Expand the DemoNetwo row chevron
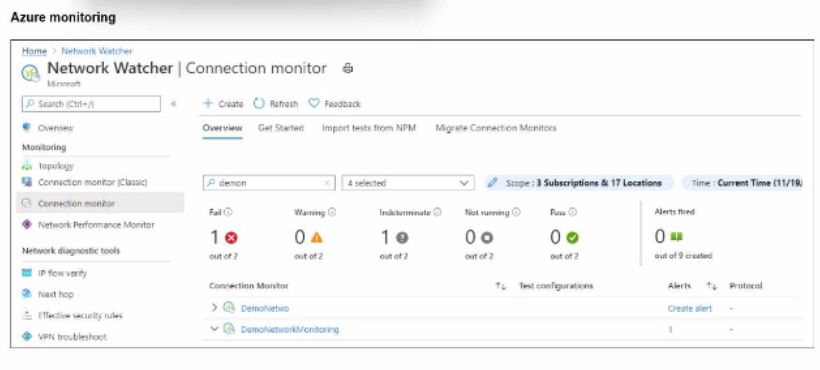This screenshot has height=370, width=820. 214,308
